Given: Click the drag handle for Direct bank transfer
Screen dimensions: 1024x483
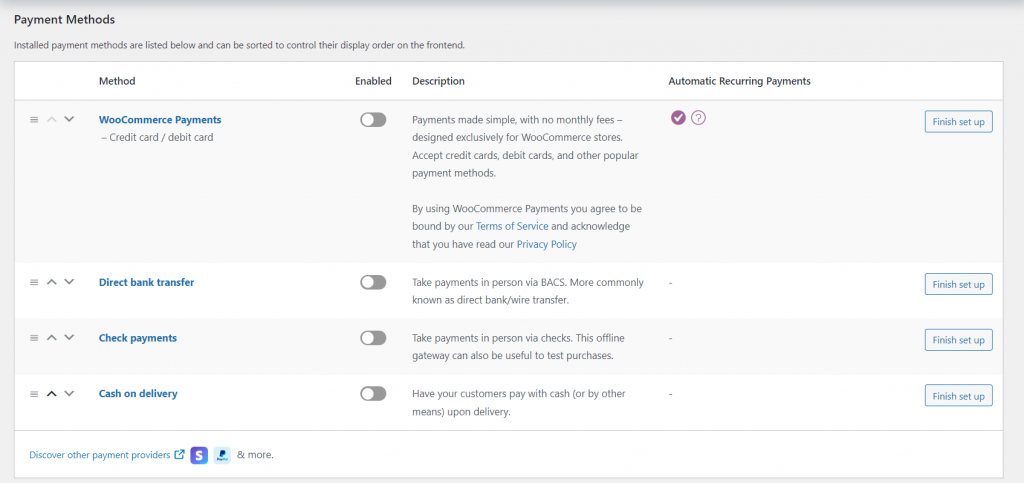Looking at the screenshot, I should (x=34, y=282).
